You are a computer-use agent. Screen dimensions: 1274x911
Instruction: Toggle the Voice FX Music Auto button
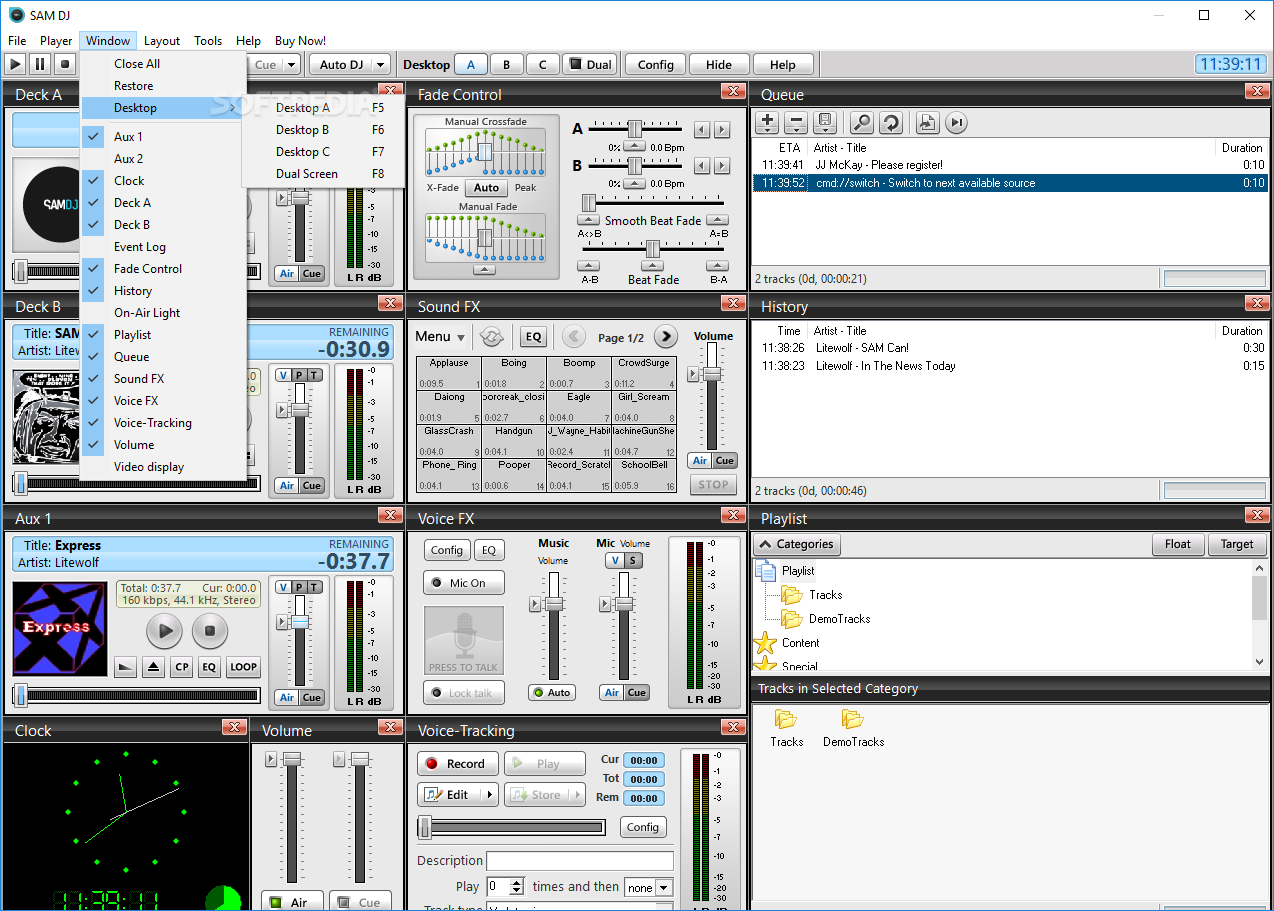[552, 692]
